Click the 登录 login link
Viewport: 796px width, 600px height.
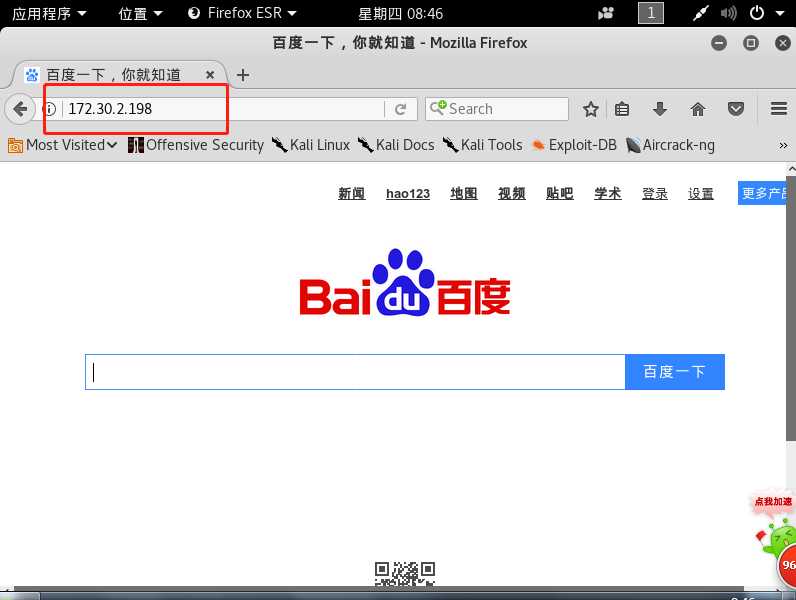tap(655, 193)
